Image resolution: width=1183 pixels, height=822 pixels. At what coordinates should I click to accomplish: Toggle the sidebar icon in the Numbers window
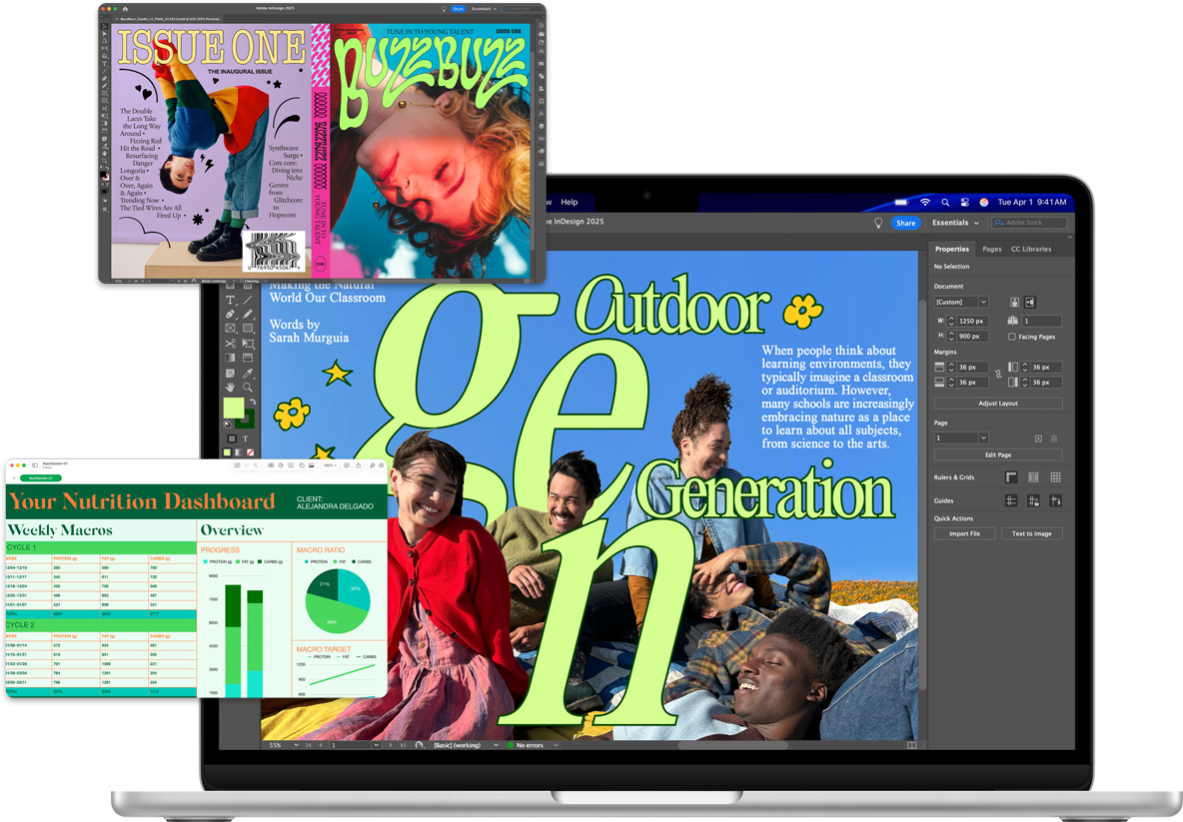pyautogui.click(x=35, y=465)
